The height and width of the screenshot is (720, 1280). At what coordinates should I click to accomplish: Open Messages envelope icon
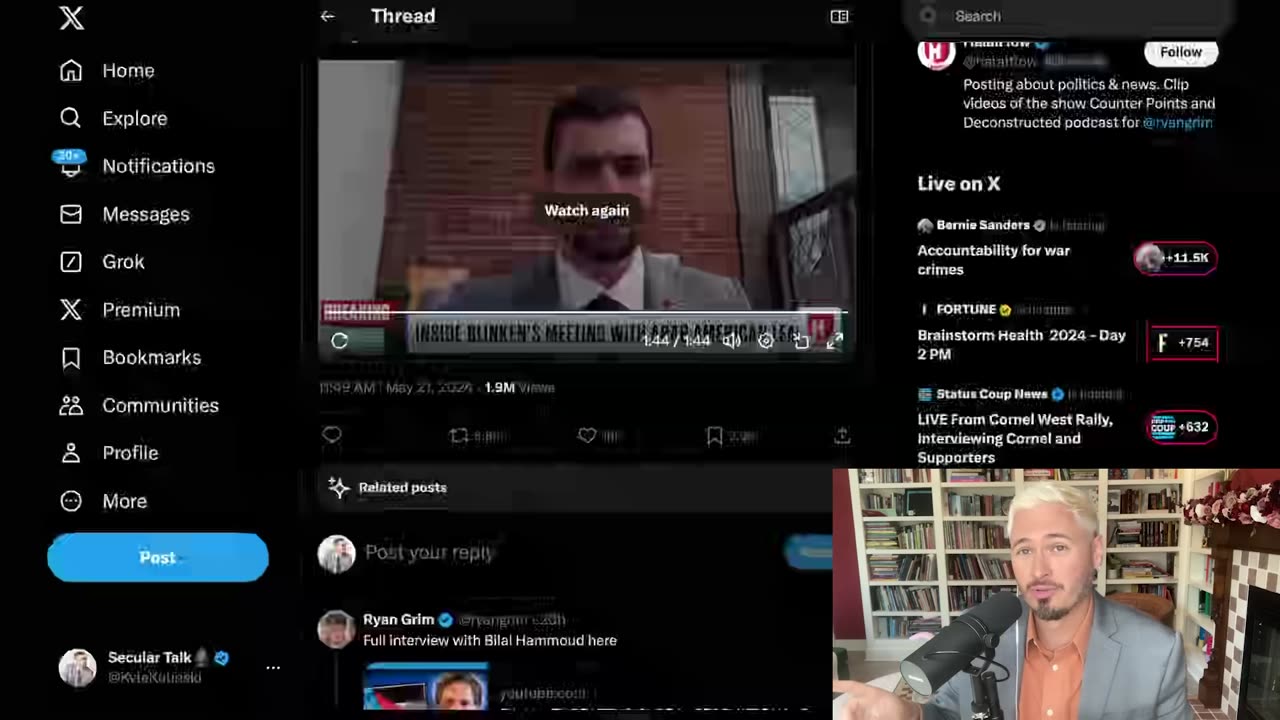point(71,214)
